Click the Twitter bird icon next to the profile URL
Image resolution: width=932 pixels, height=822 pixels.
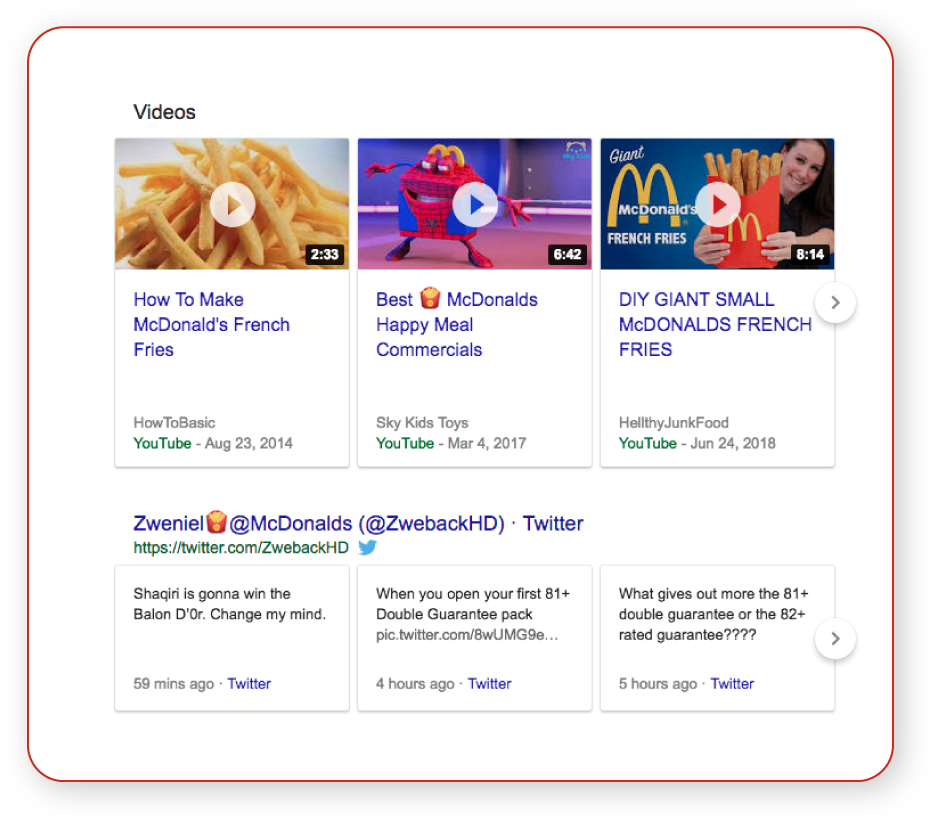(367, 547)
